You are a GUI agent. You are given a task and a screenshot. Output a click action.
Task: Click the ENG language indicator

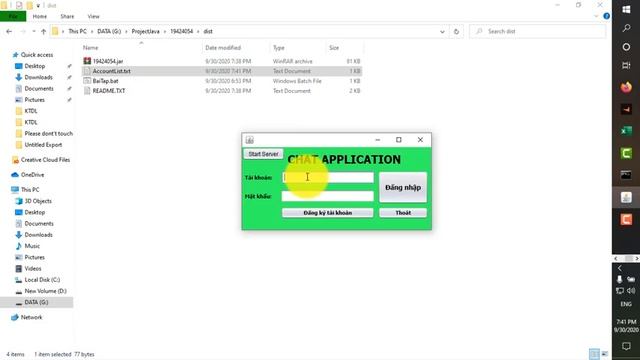click(626, 304)
